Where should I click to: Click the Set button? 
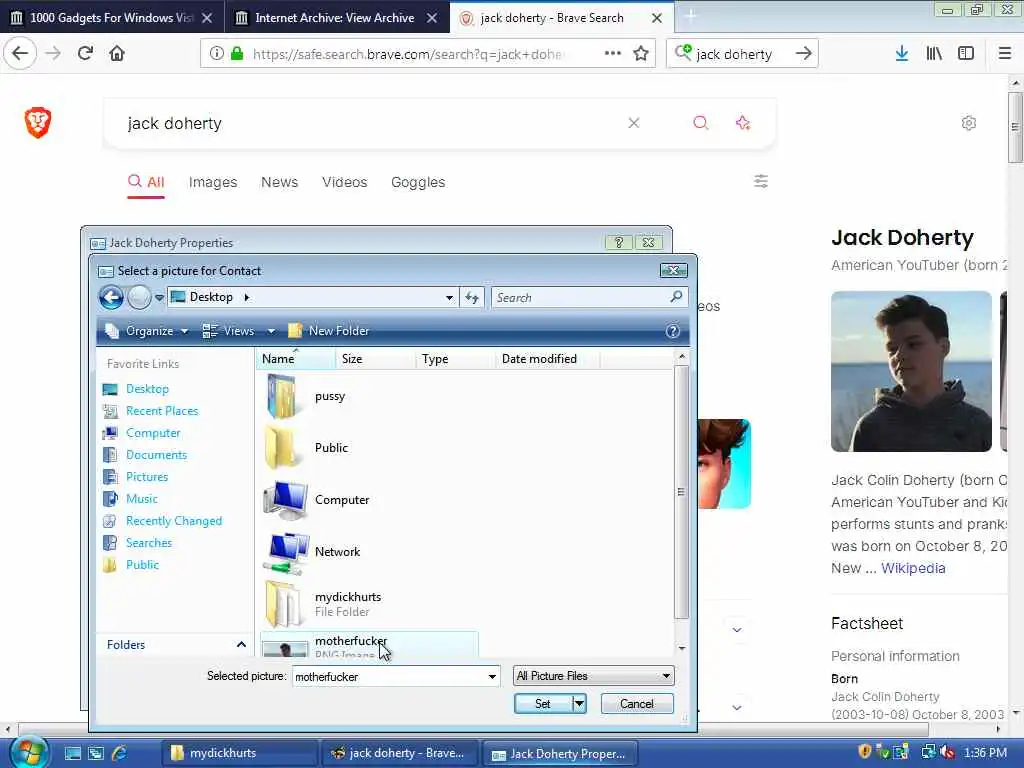coord(543,703)
